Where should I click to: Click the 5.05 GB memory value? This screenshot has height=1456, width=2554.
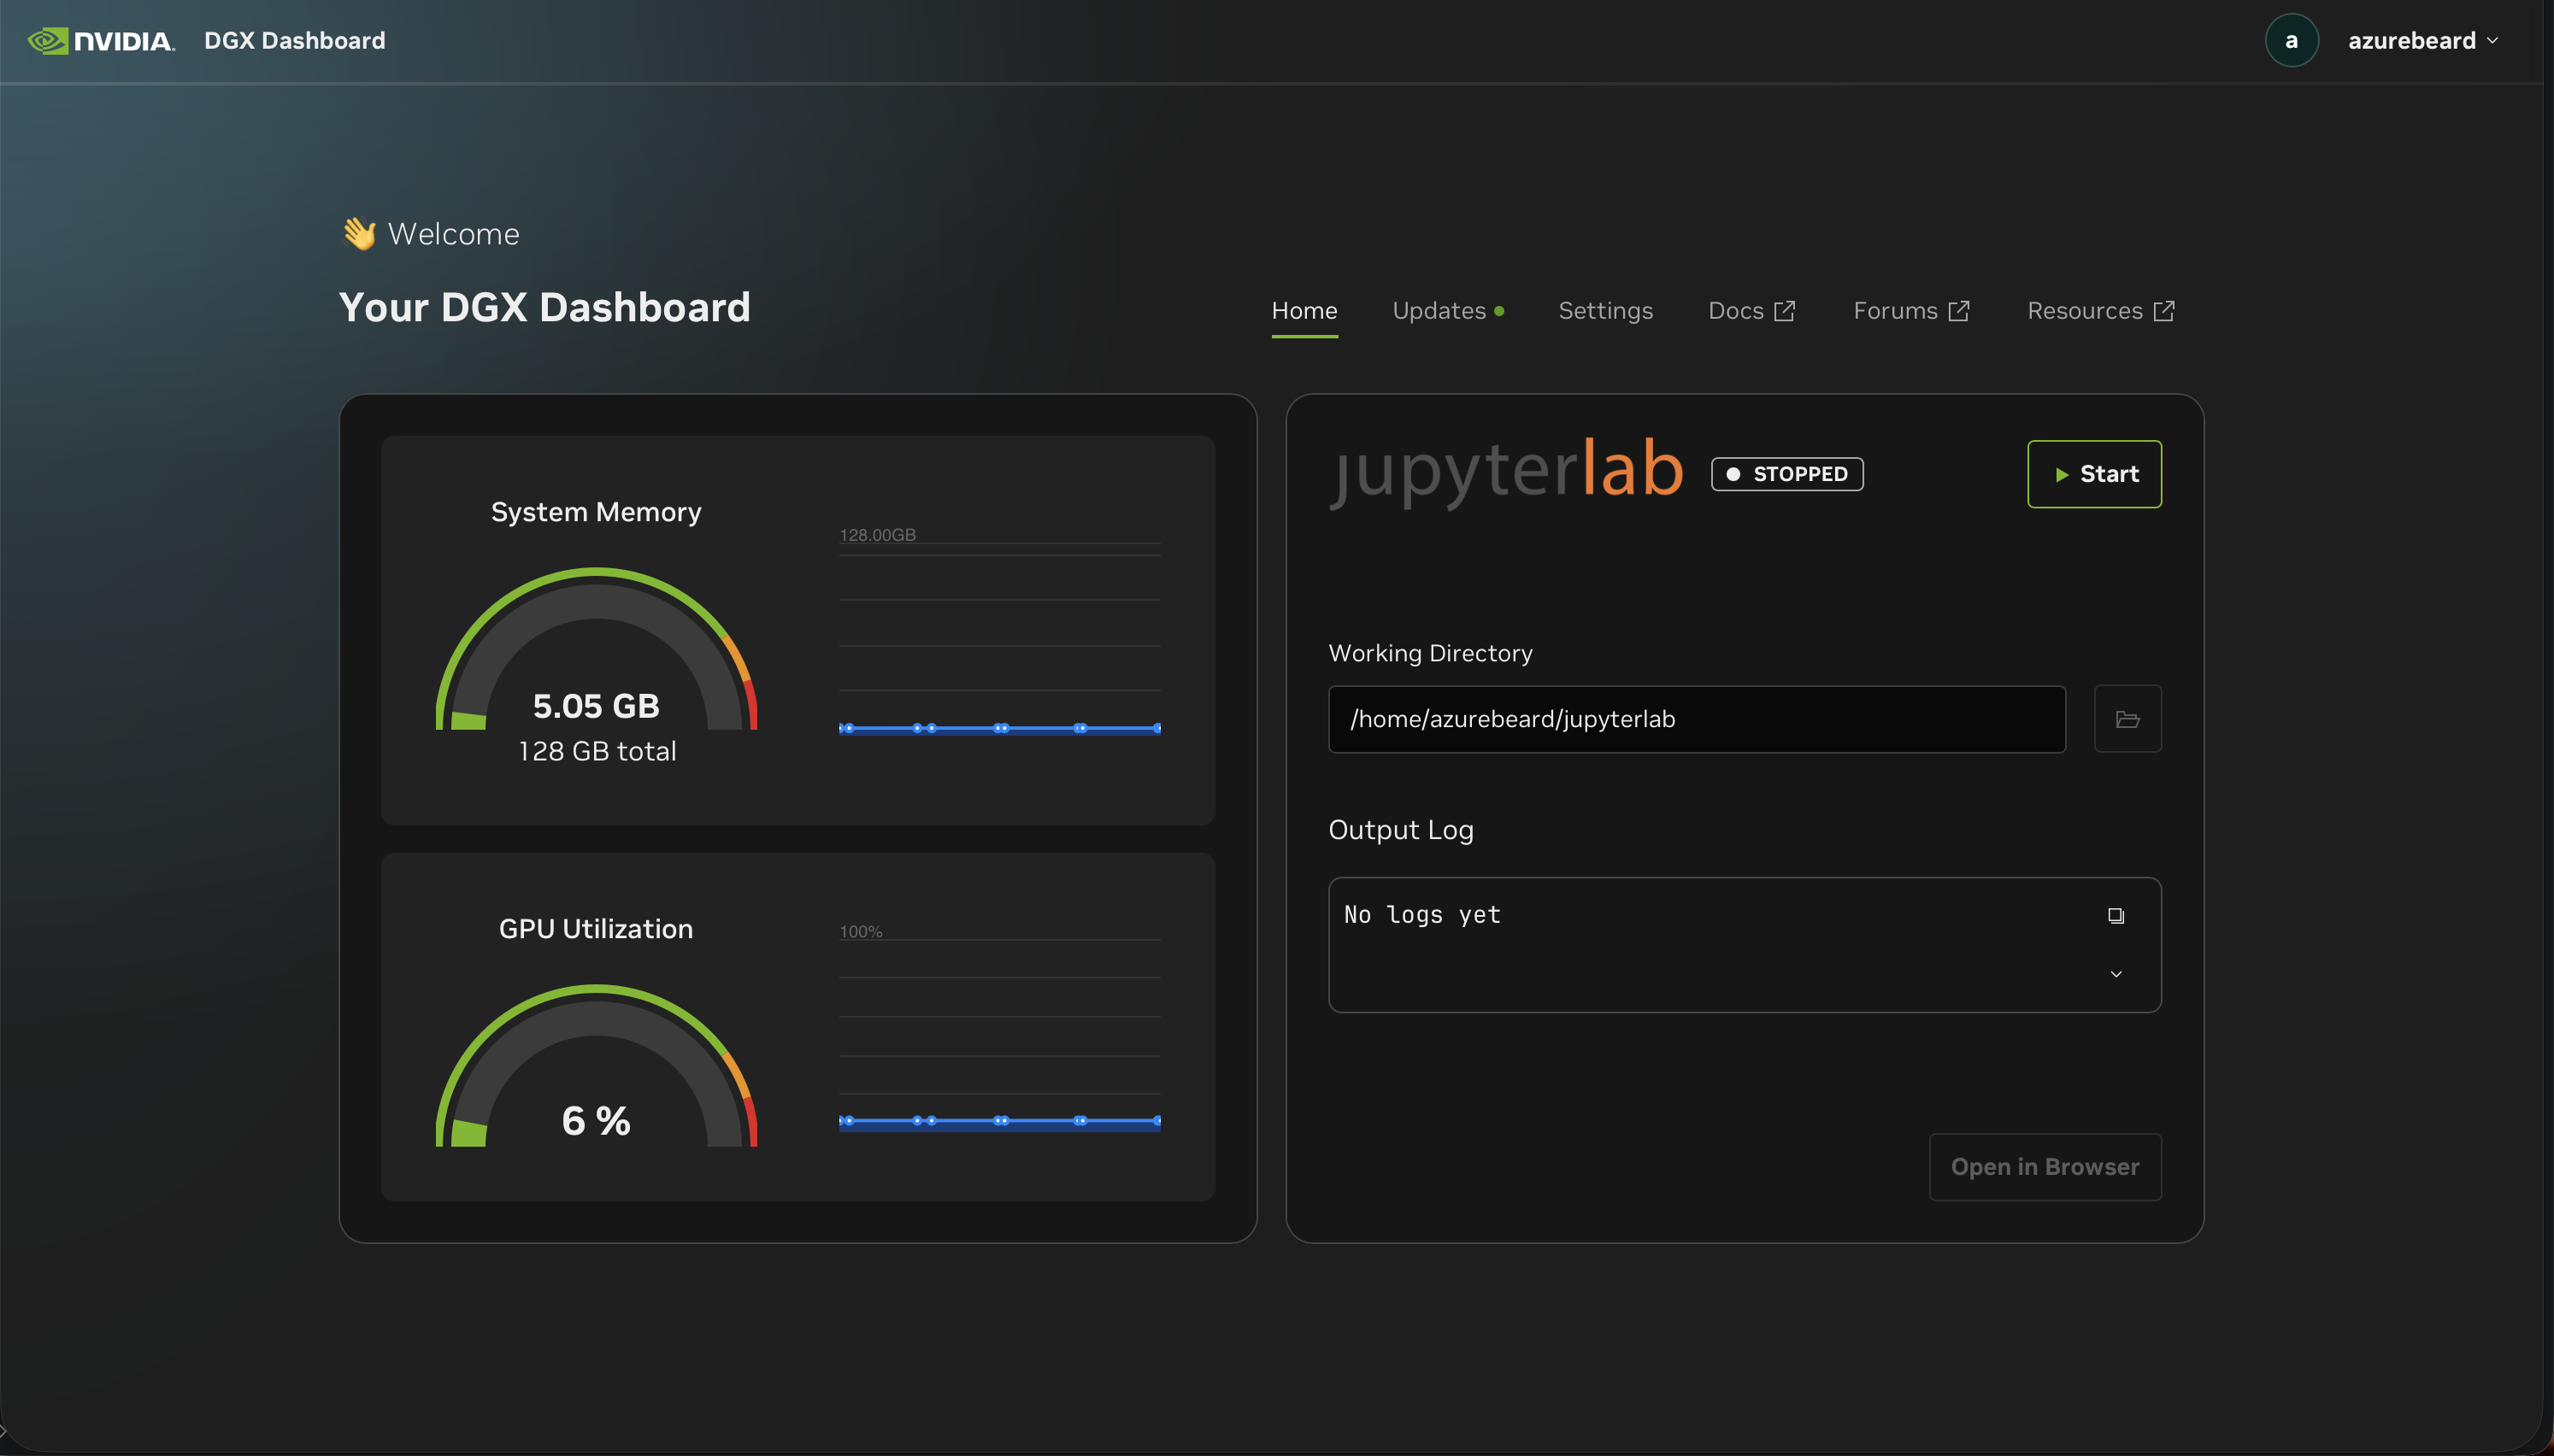pyautogui.click(x=596, y=706)
